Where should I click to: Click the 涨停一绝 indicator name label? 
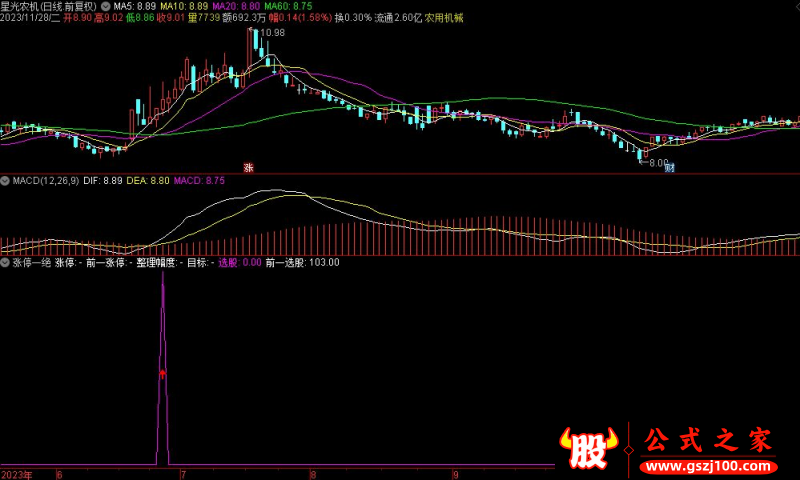point(30,263)
